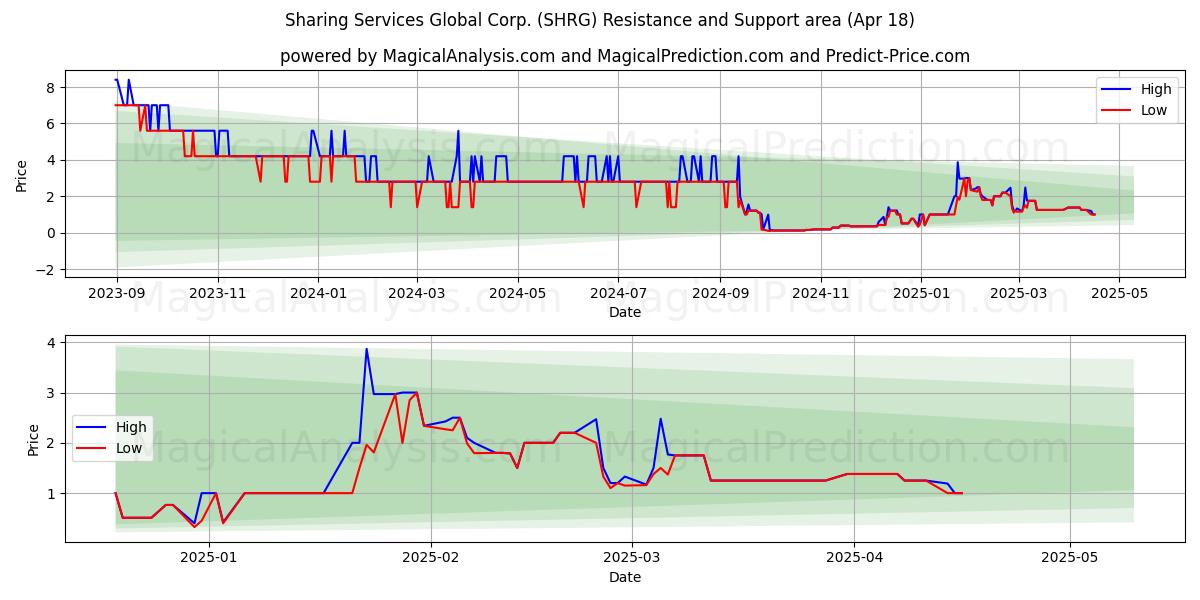Click the 2025-05 x-axis label in top chart
The image size is (1200, 600).
click(1118, 296)
